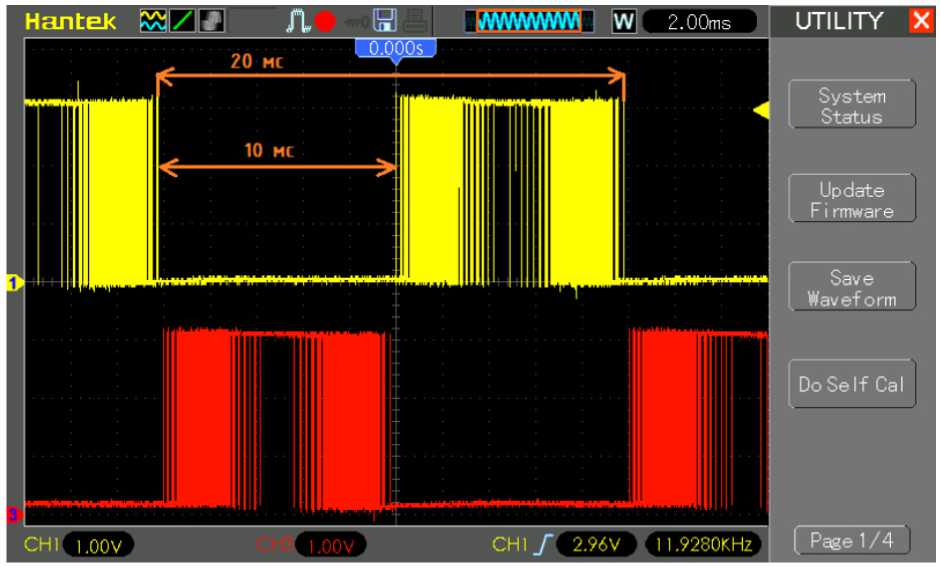The height and width of the screenshot is (567, 940).
Task: Close the UTILITY menu panel
Action: coord(920,21)
